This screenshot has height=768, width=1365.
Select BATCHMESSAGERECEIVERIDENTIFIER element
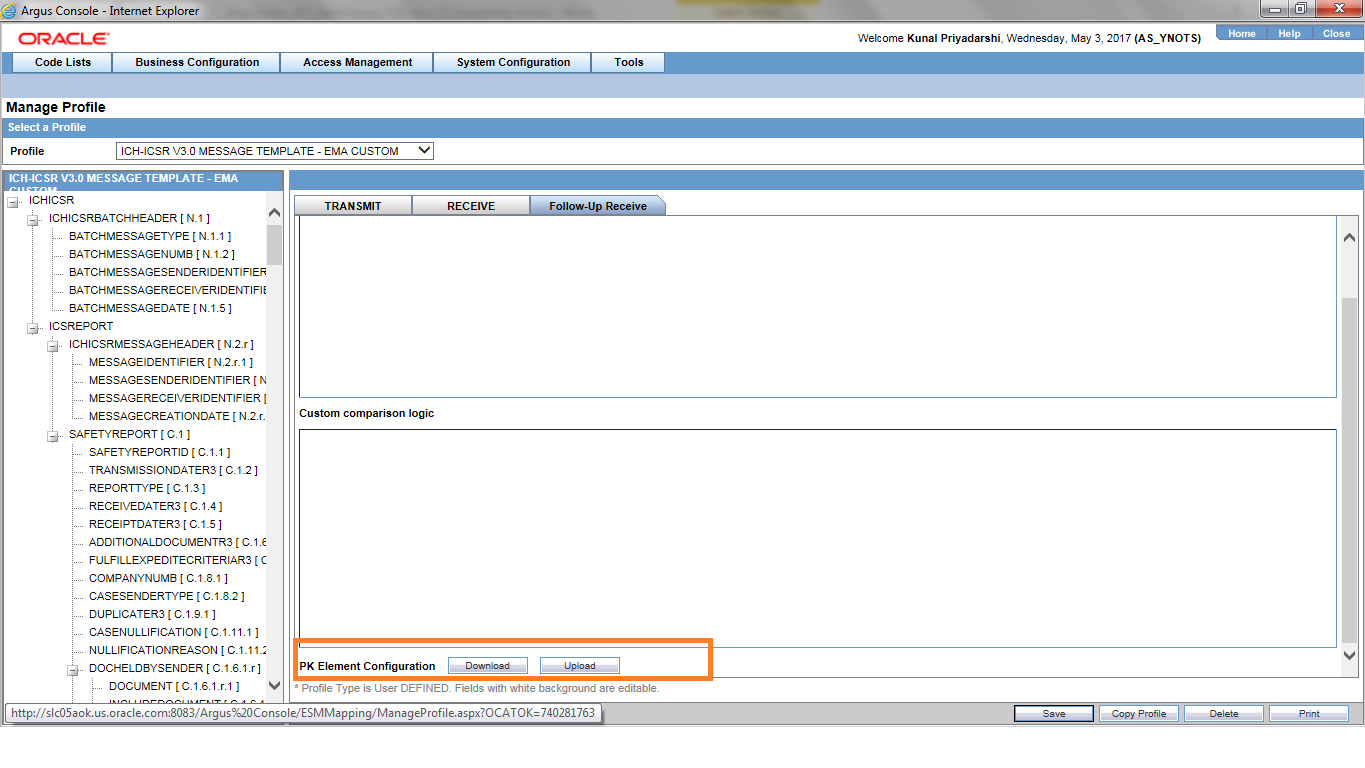(x=168, y=290)
